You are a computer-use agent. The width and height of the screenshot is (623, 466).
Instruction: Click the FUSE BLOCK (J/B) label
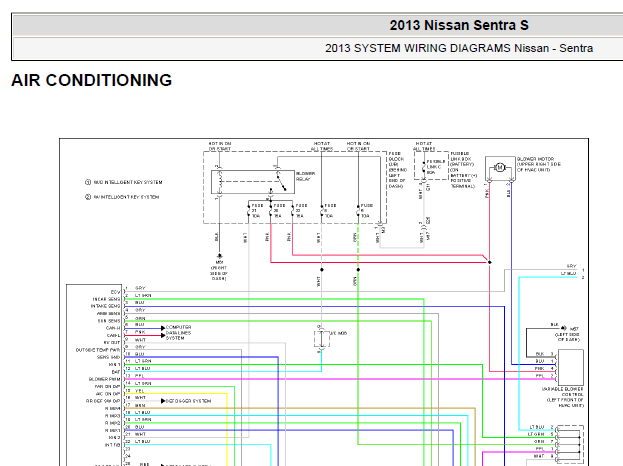point(398,170)
